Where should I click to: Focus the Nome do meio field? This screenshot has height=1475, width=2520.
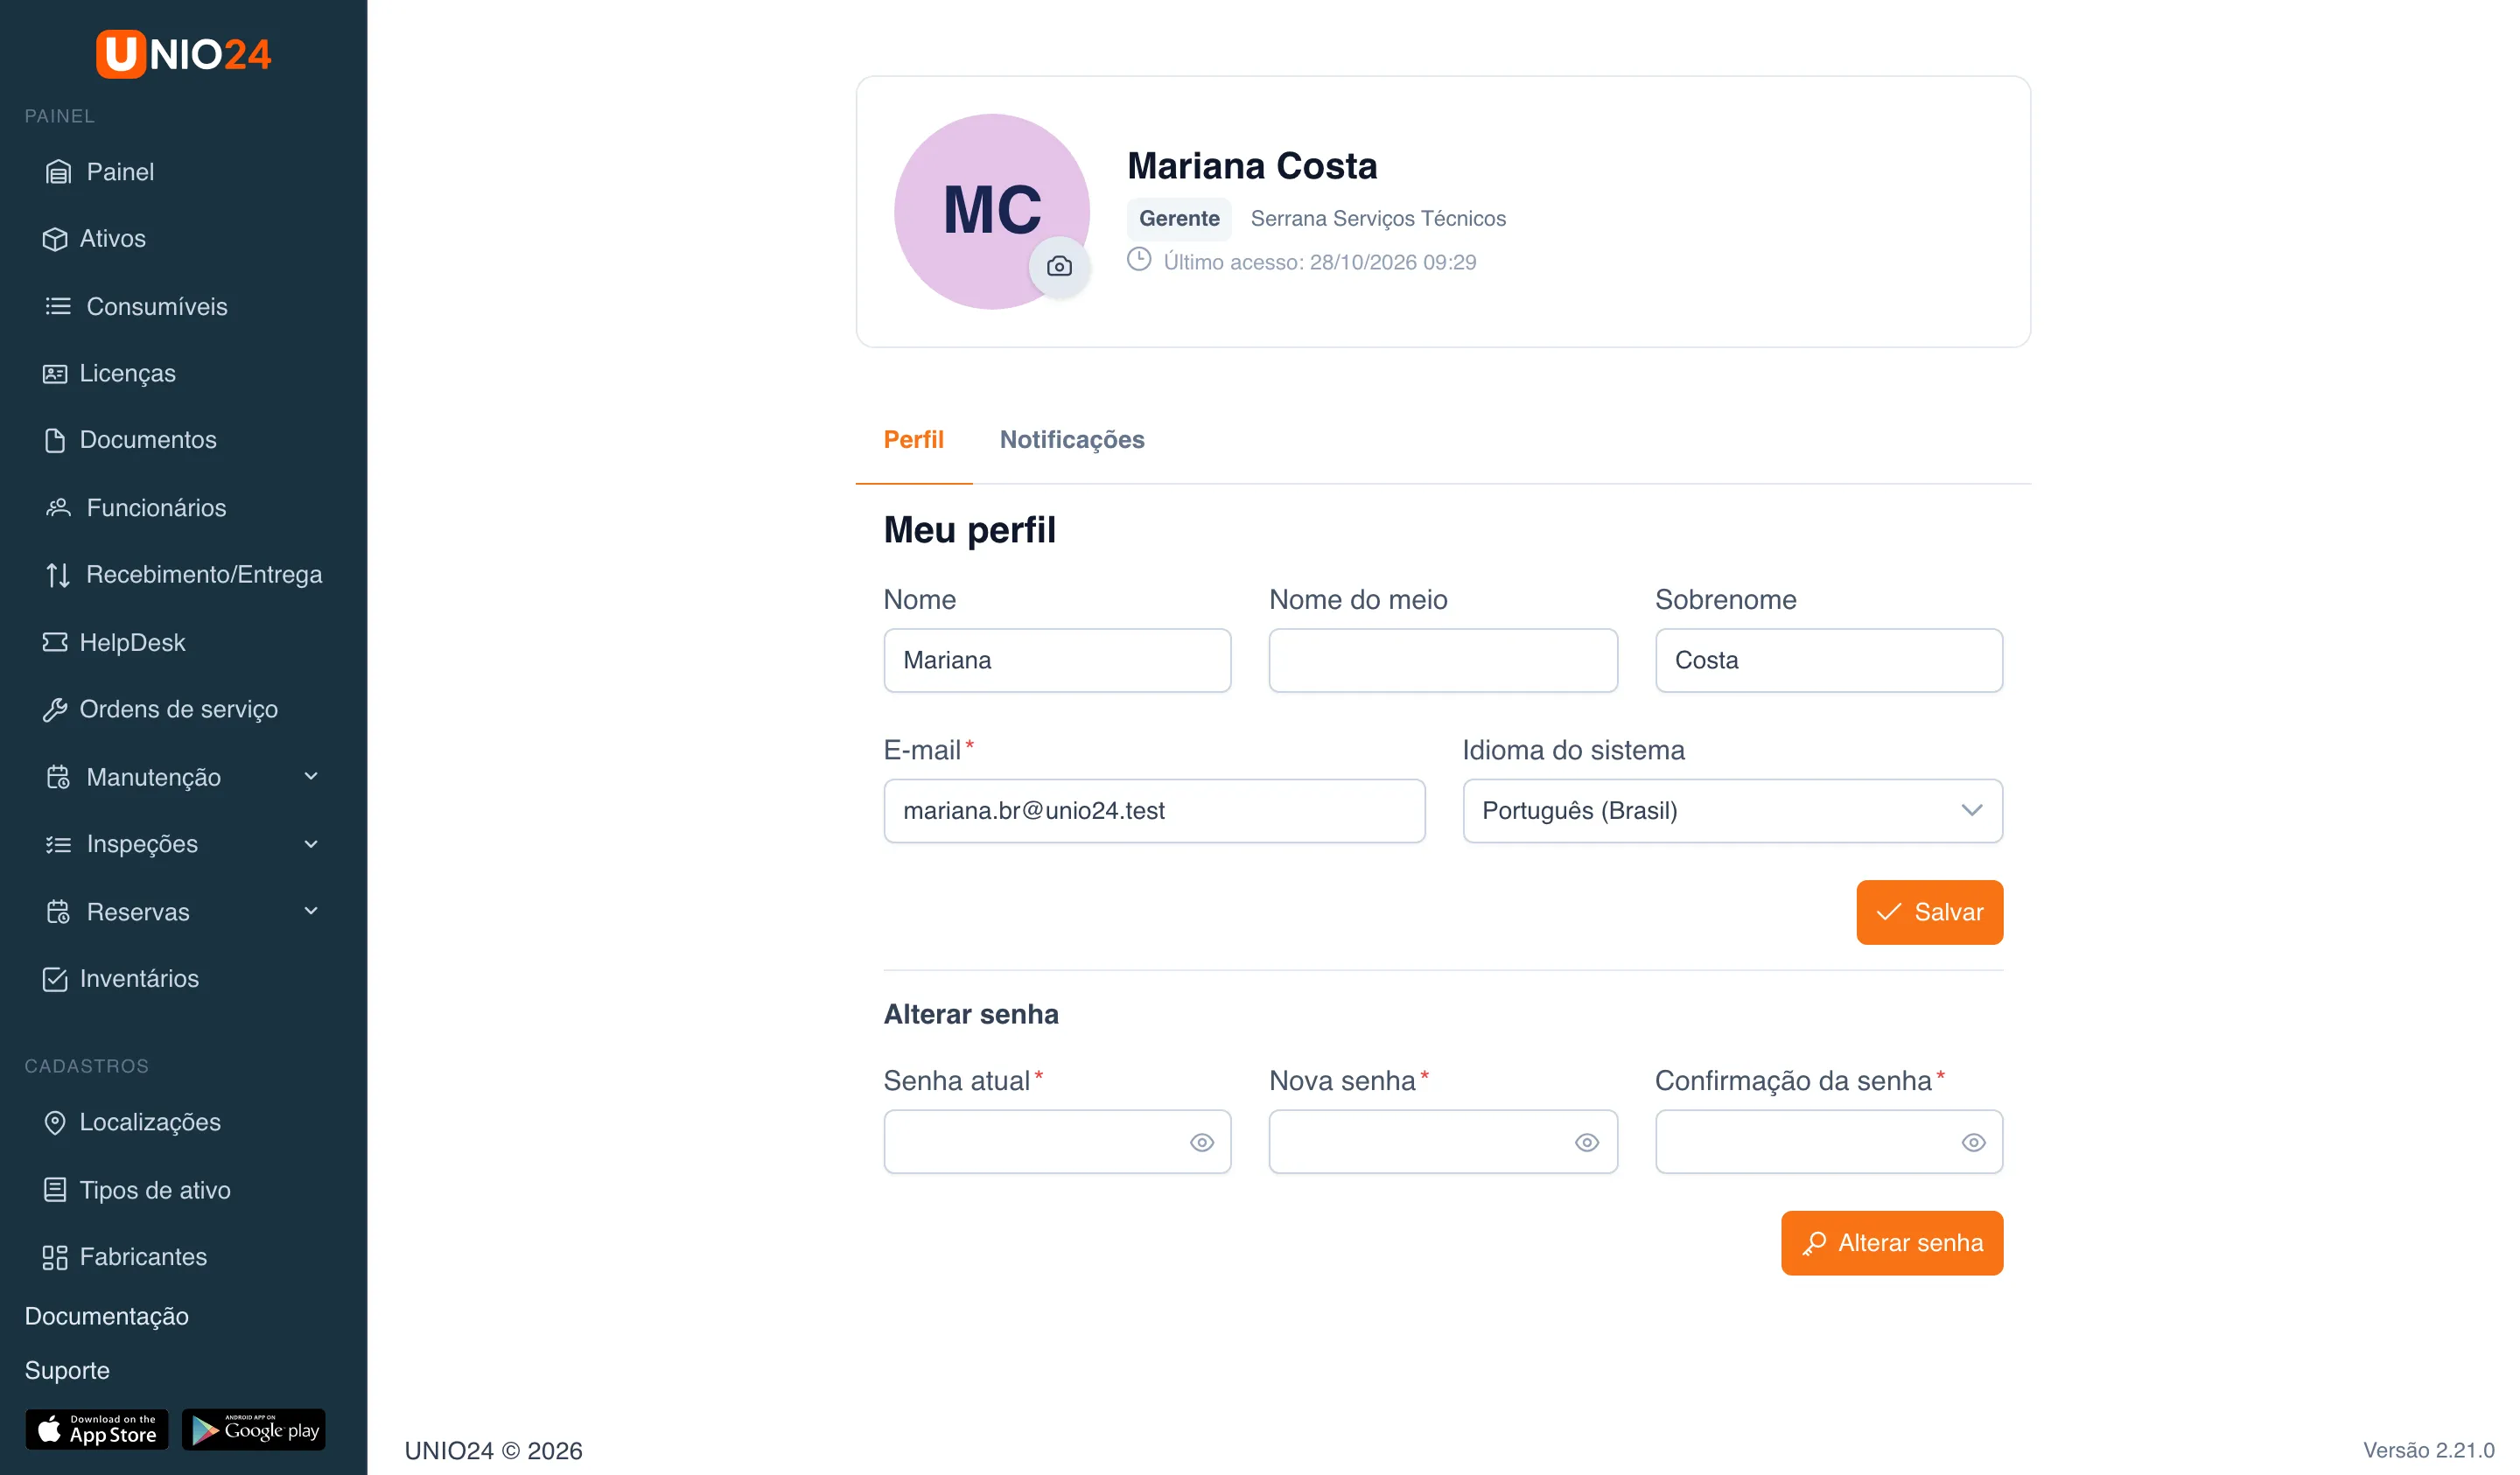[x=1443, y=660]
